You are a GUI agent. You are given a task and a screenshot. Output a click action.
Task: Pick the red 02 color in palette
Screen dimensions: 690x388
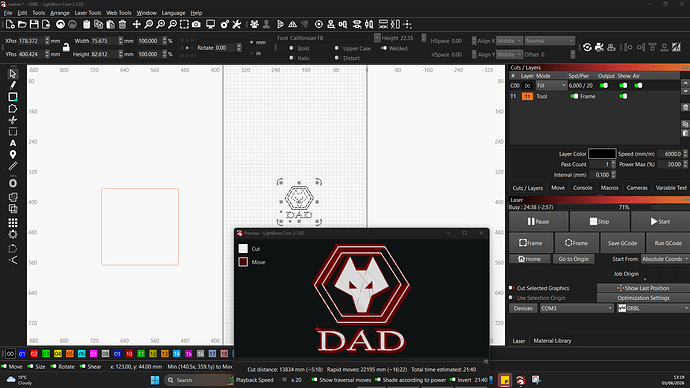click(34, 353)
